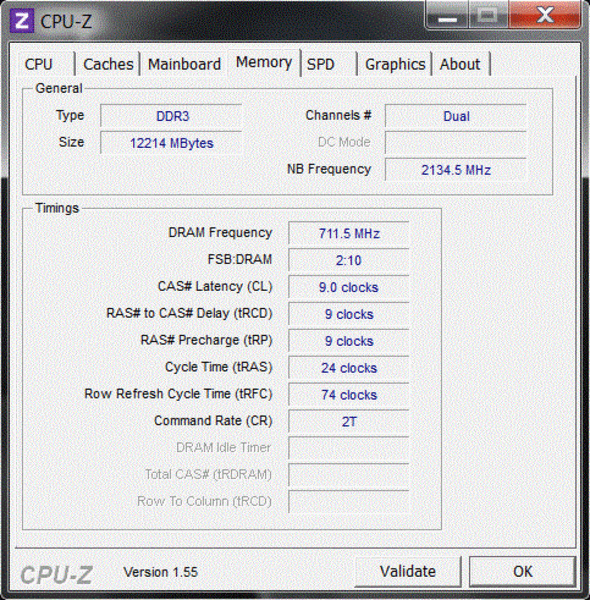Click the Row Refresh Cycle Time label

tap(178, 394)
